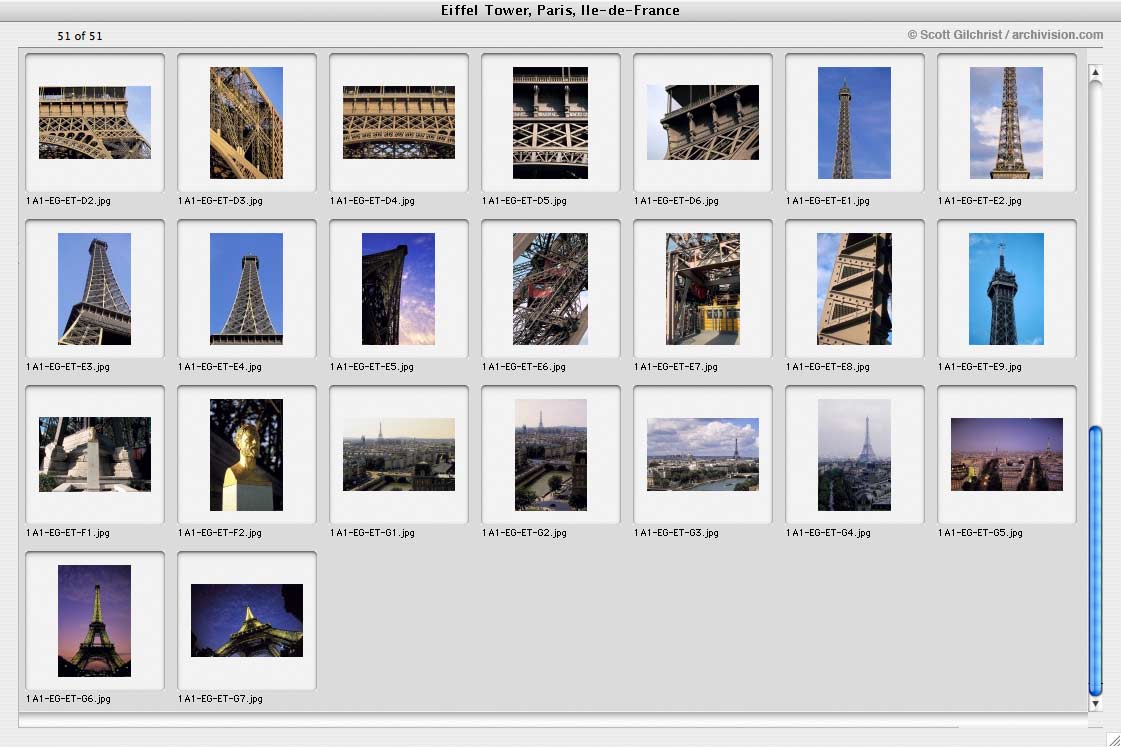Select the 1A1-EG-ET-D3.jpg thumbnail
The height and width of the screenshot is (747, 1121).
point(246,123)
